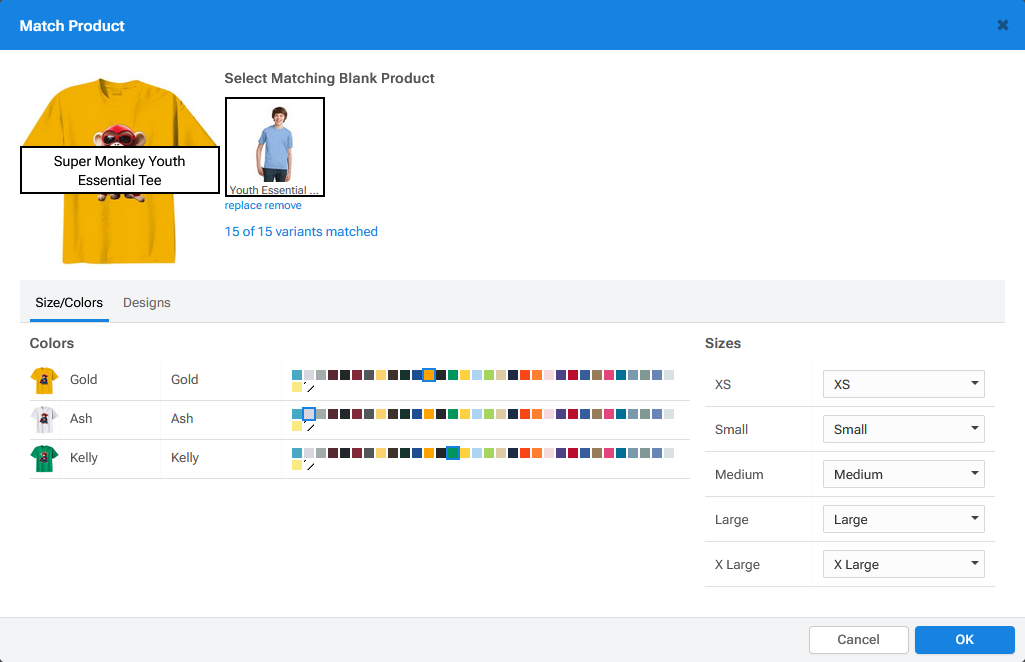
Task: Click the Colors heading
Action: point(52,343)
